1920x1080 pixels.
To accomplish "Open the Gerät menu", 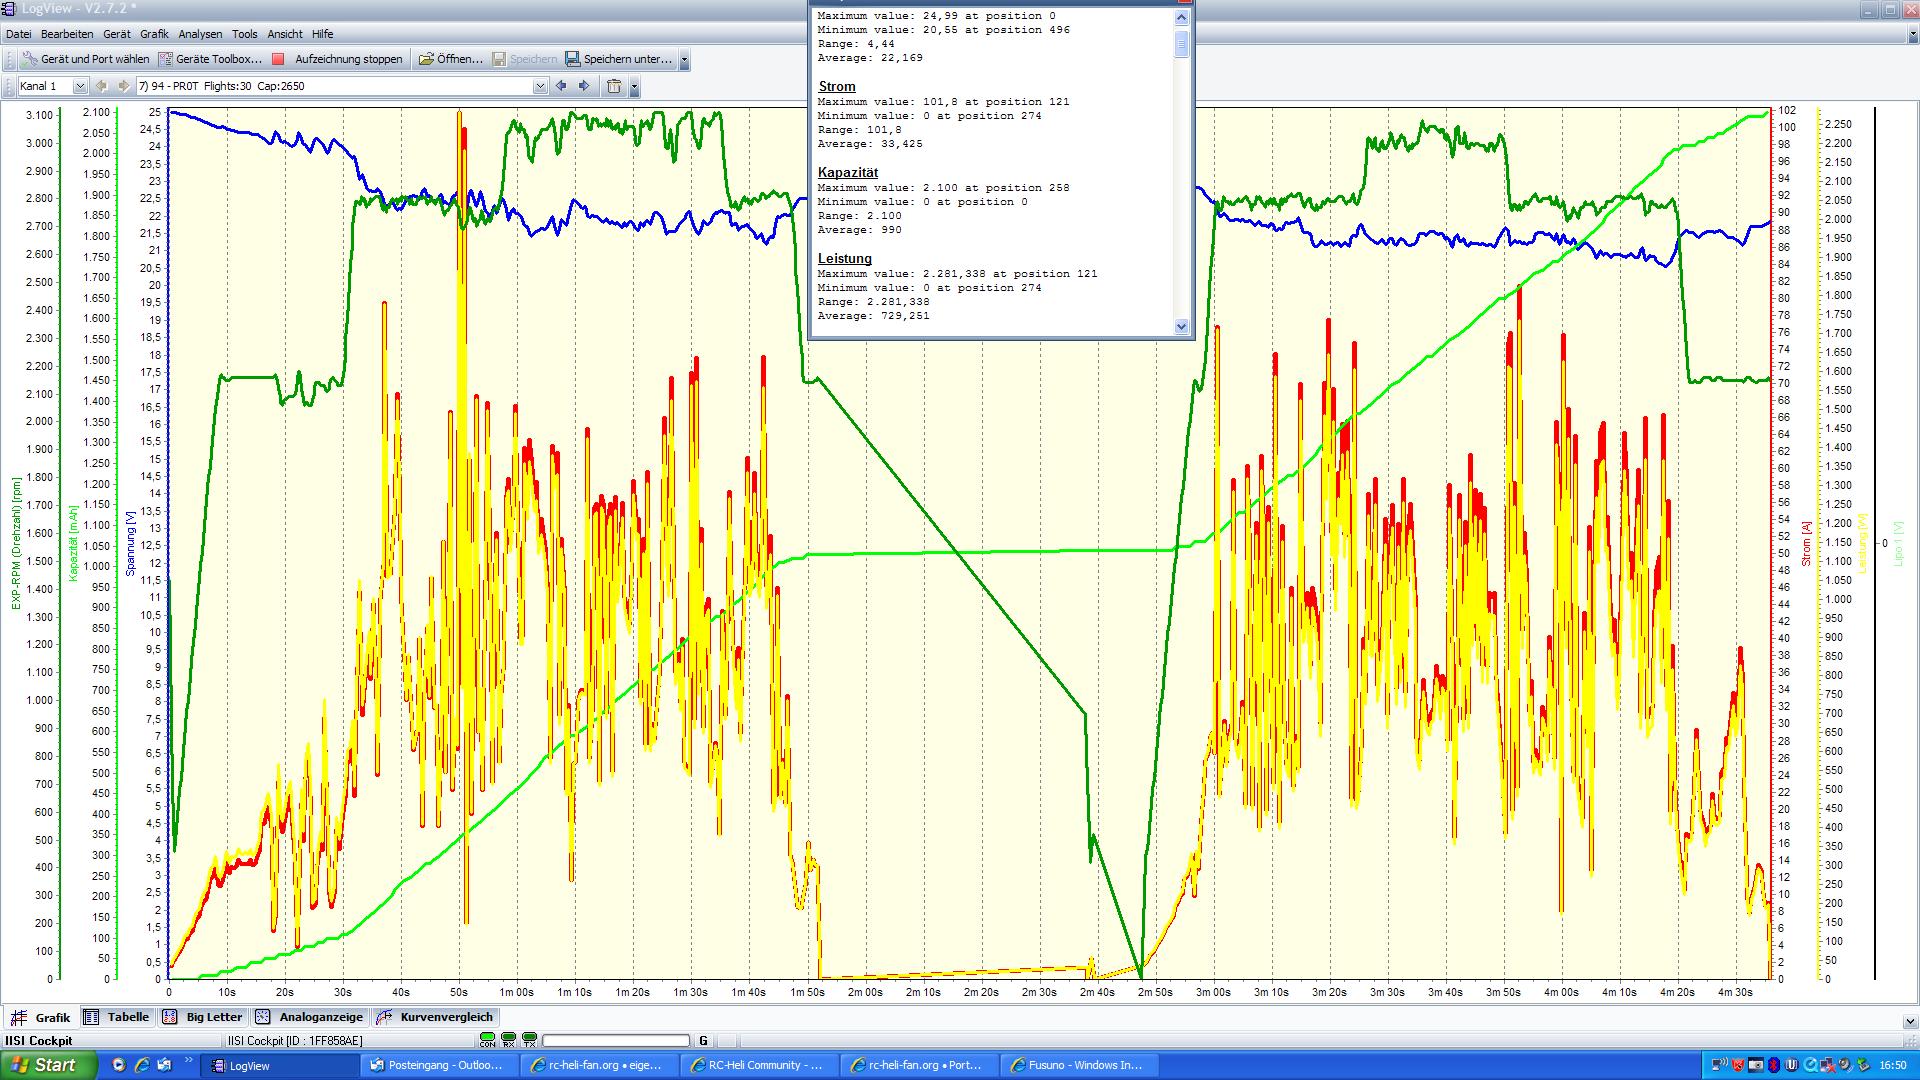I will click(116, 34).
